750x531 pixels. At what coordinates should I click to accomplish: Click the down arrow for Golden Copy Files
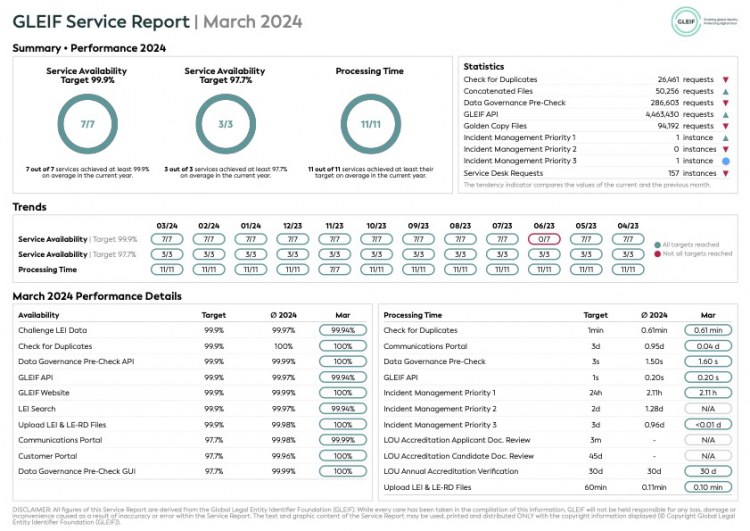(x=725, y=126)
